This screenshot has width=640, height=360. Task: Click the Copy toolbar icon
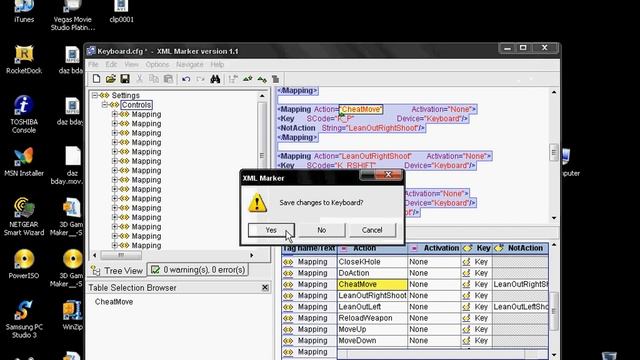[154, 79]
